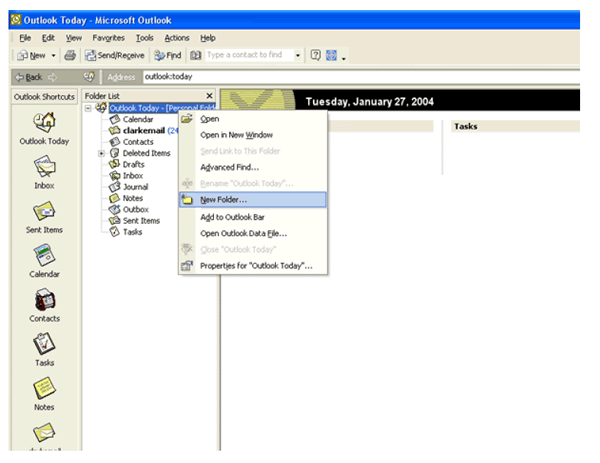Click the Outlook Shortcuts group button
The height and width of the screenshot is (463, 600).
coord(44,97)
